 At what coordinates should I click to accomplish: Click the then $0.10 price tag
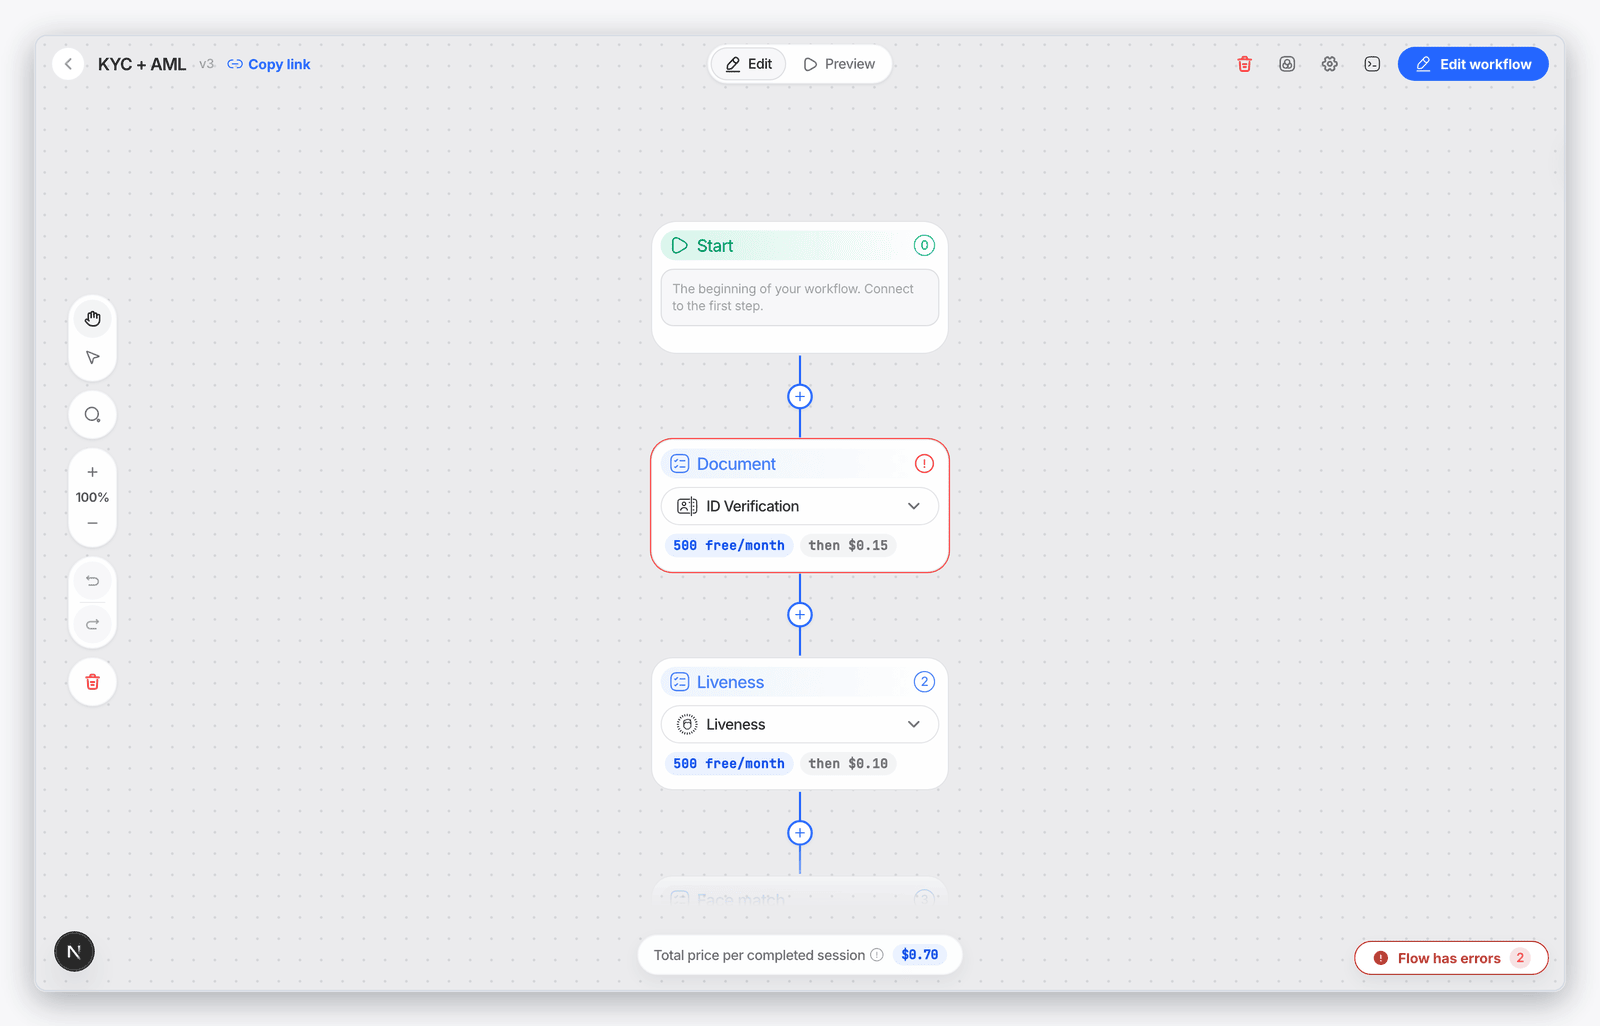tap(848, 763)
